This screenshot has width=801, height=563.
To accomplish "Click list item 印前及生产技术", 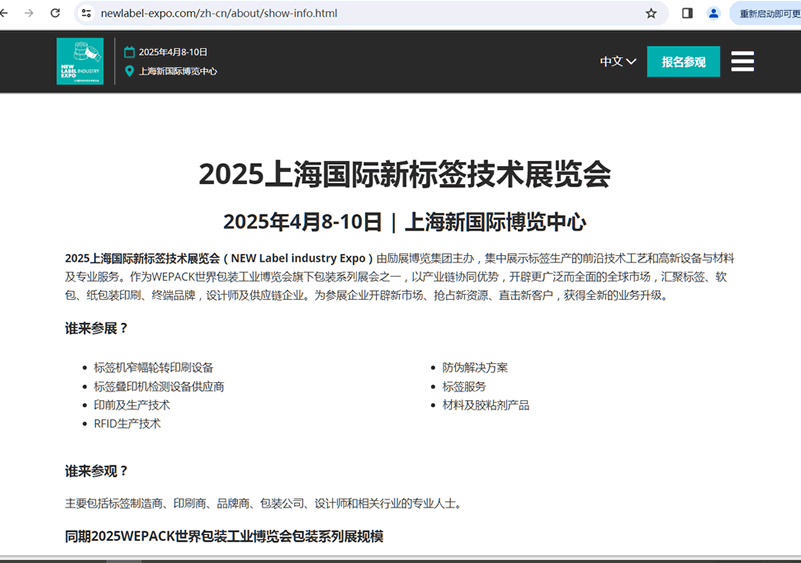I will coord(132,405).
